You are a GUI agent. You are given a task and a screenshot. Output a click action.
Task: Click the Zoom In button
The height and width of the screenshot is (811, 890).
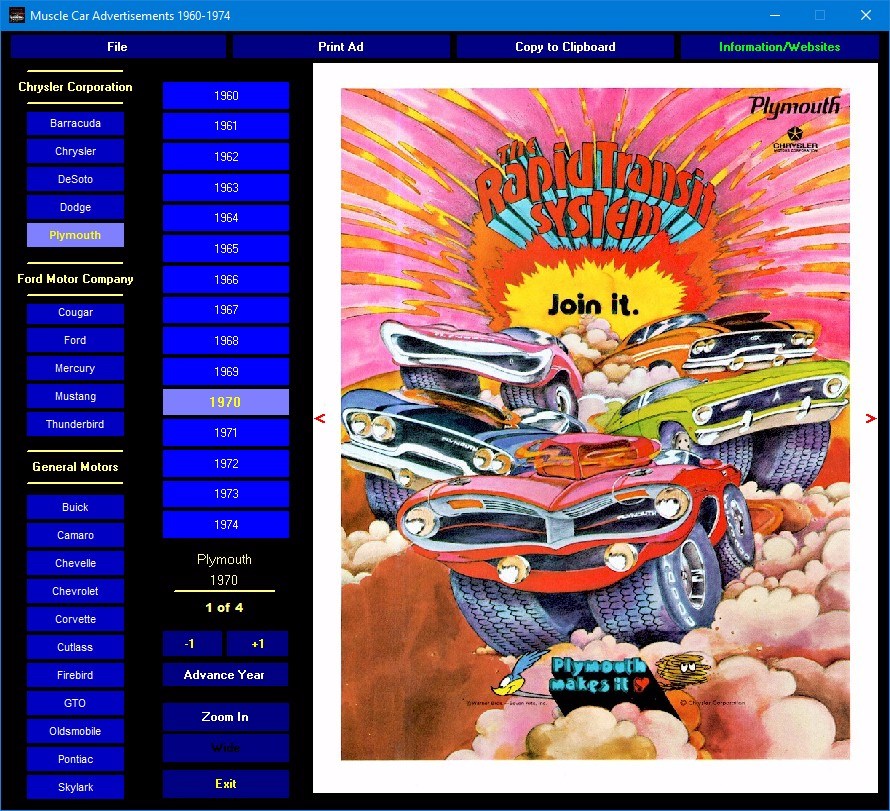[x=225, y=717]
